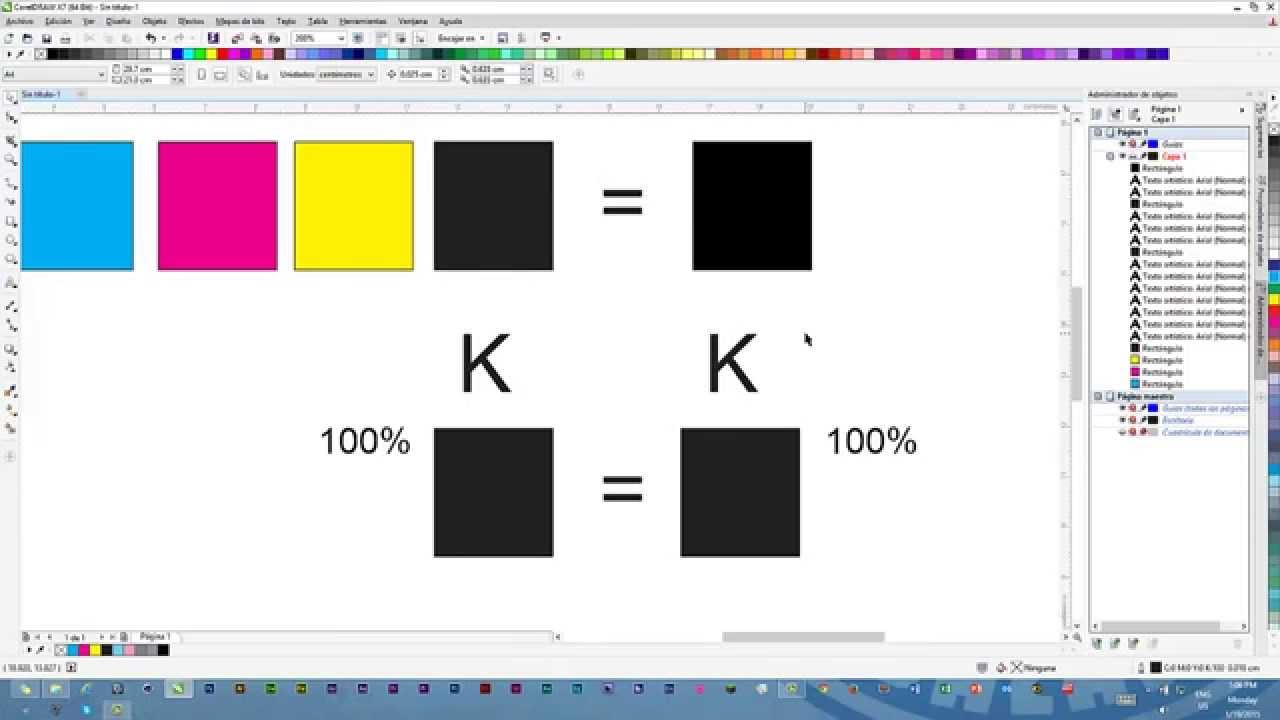Pick the yellow swatch in the right palette
The height and width of the screenshot is (720, 1280).
[1274, 300]
